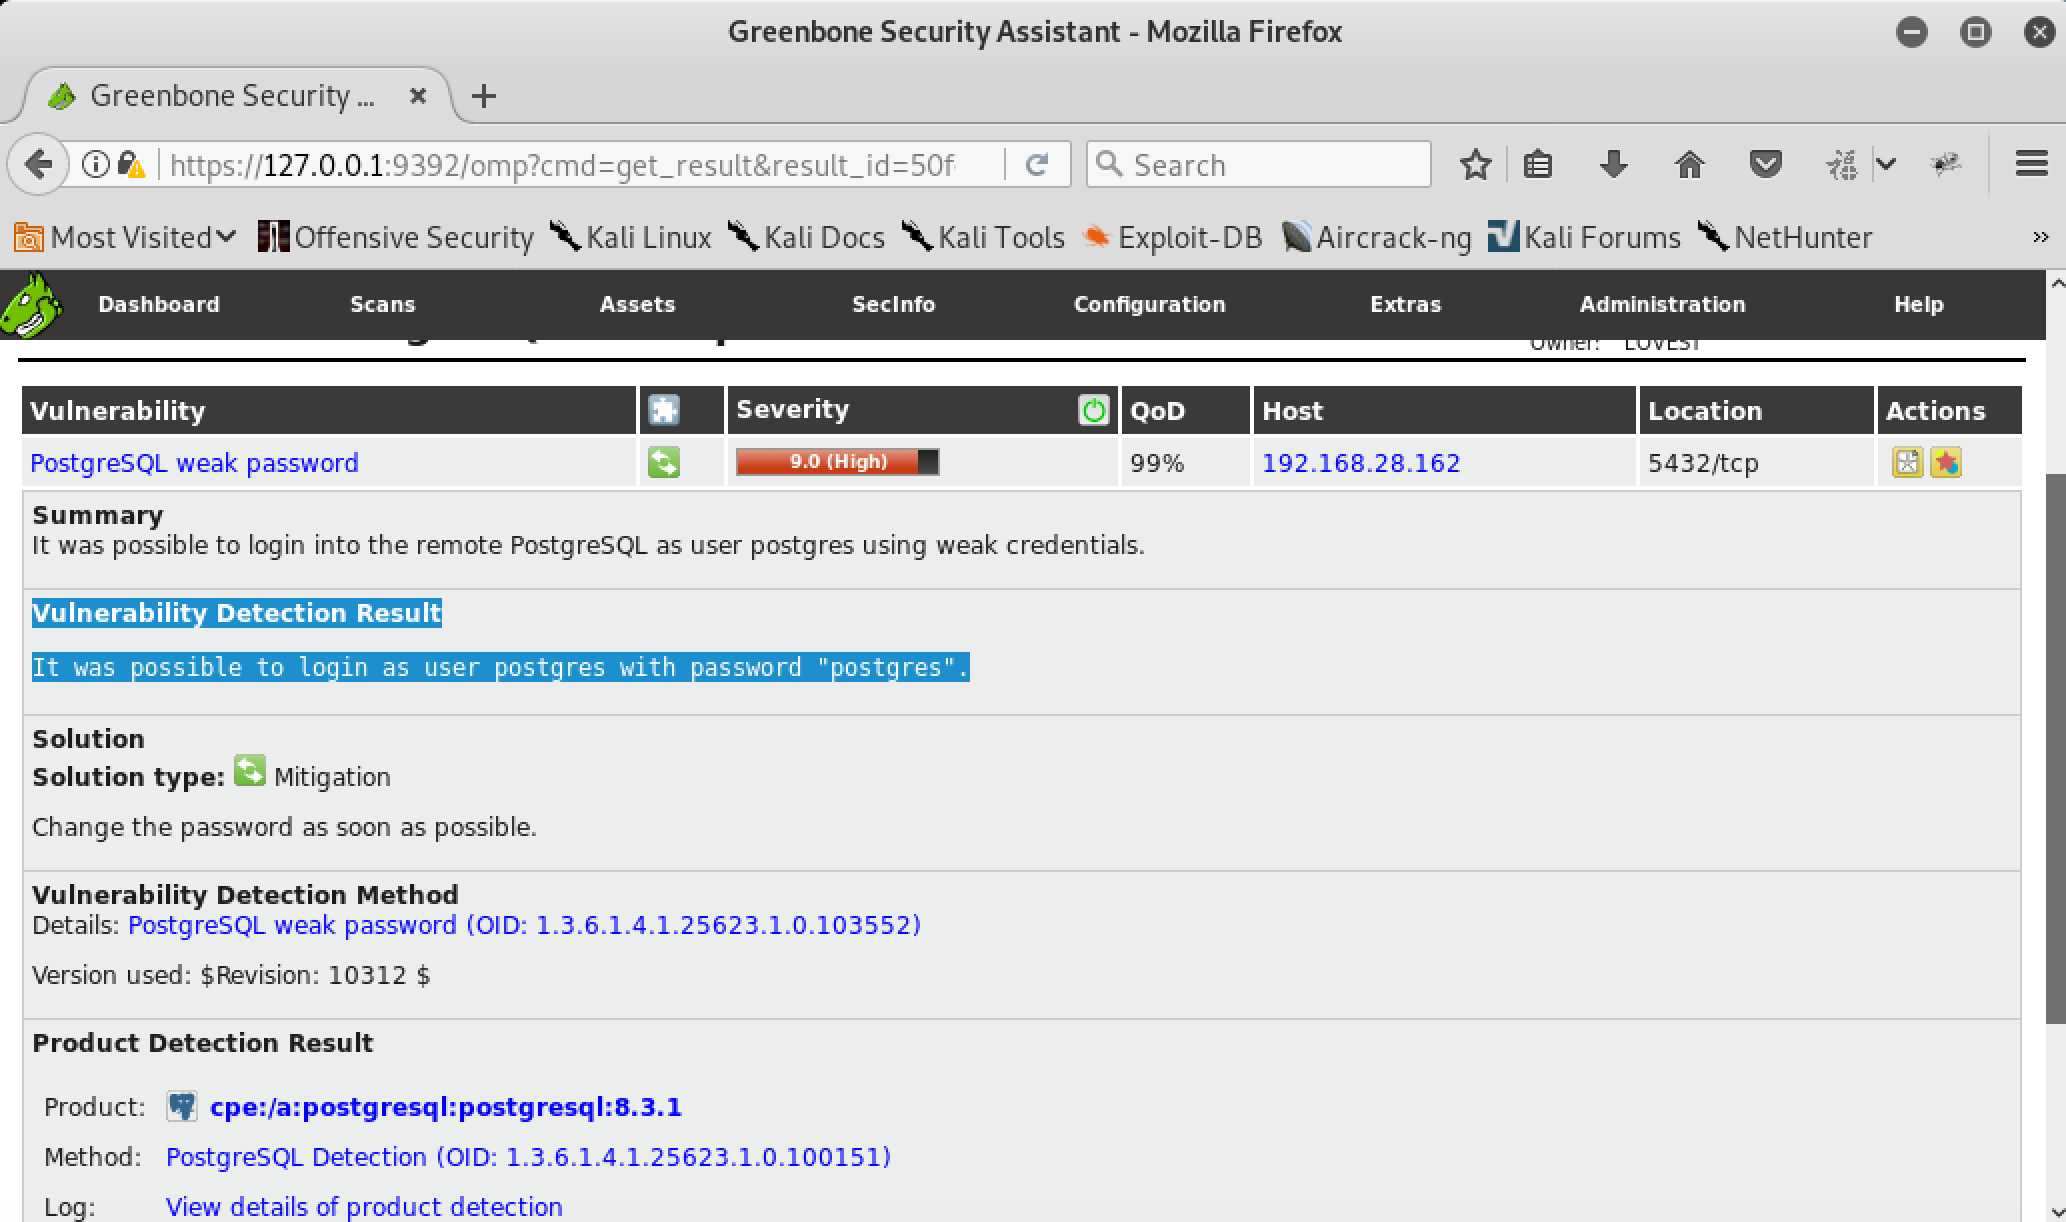Click the Severity column header text
Image resolution: width=2066 pixels, height=1222 pixels.
(x=792, y=409)
